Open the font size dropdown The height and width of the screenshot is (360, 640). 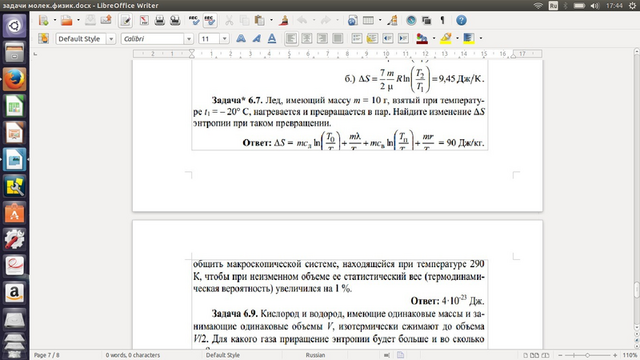(224, 39)
